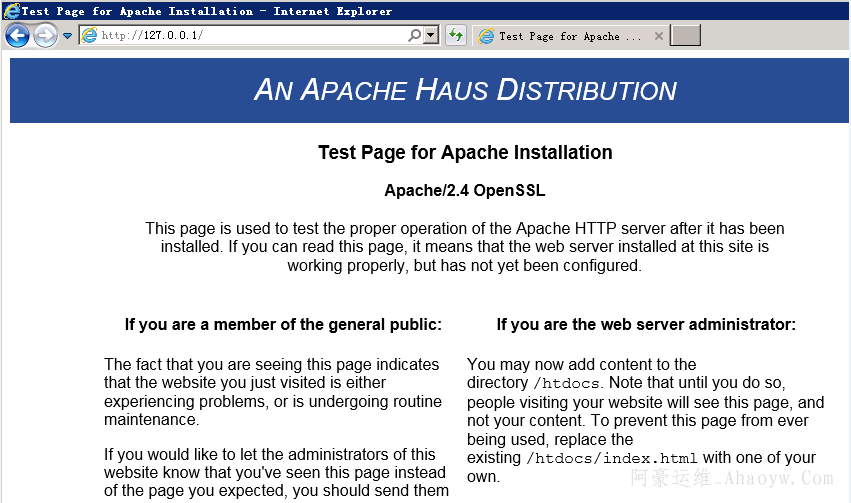Viewport: 851px width, 503px height.
Task: Click the 'An Apache Haus Distribution' banner
Action: point(465,90)
